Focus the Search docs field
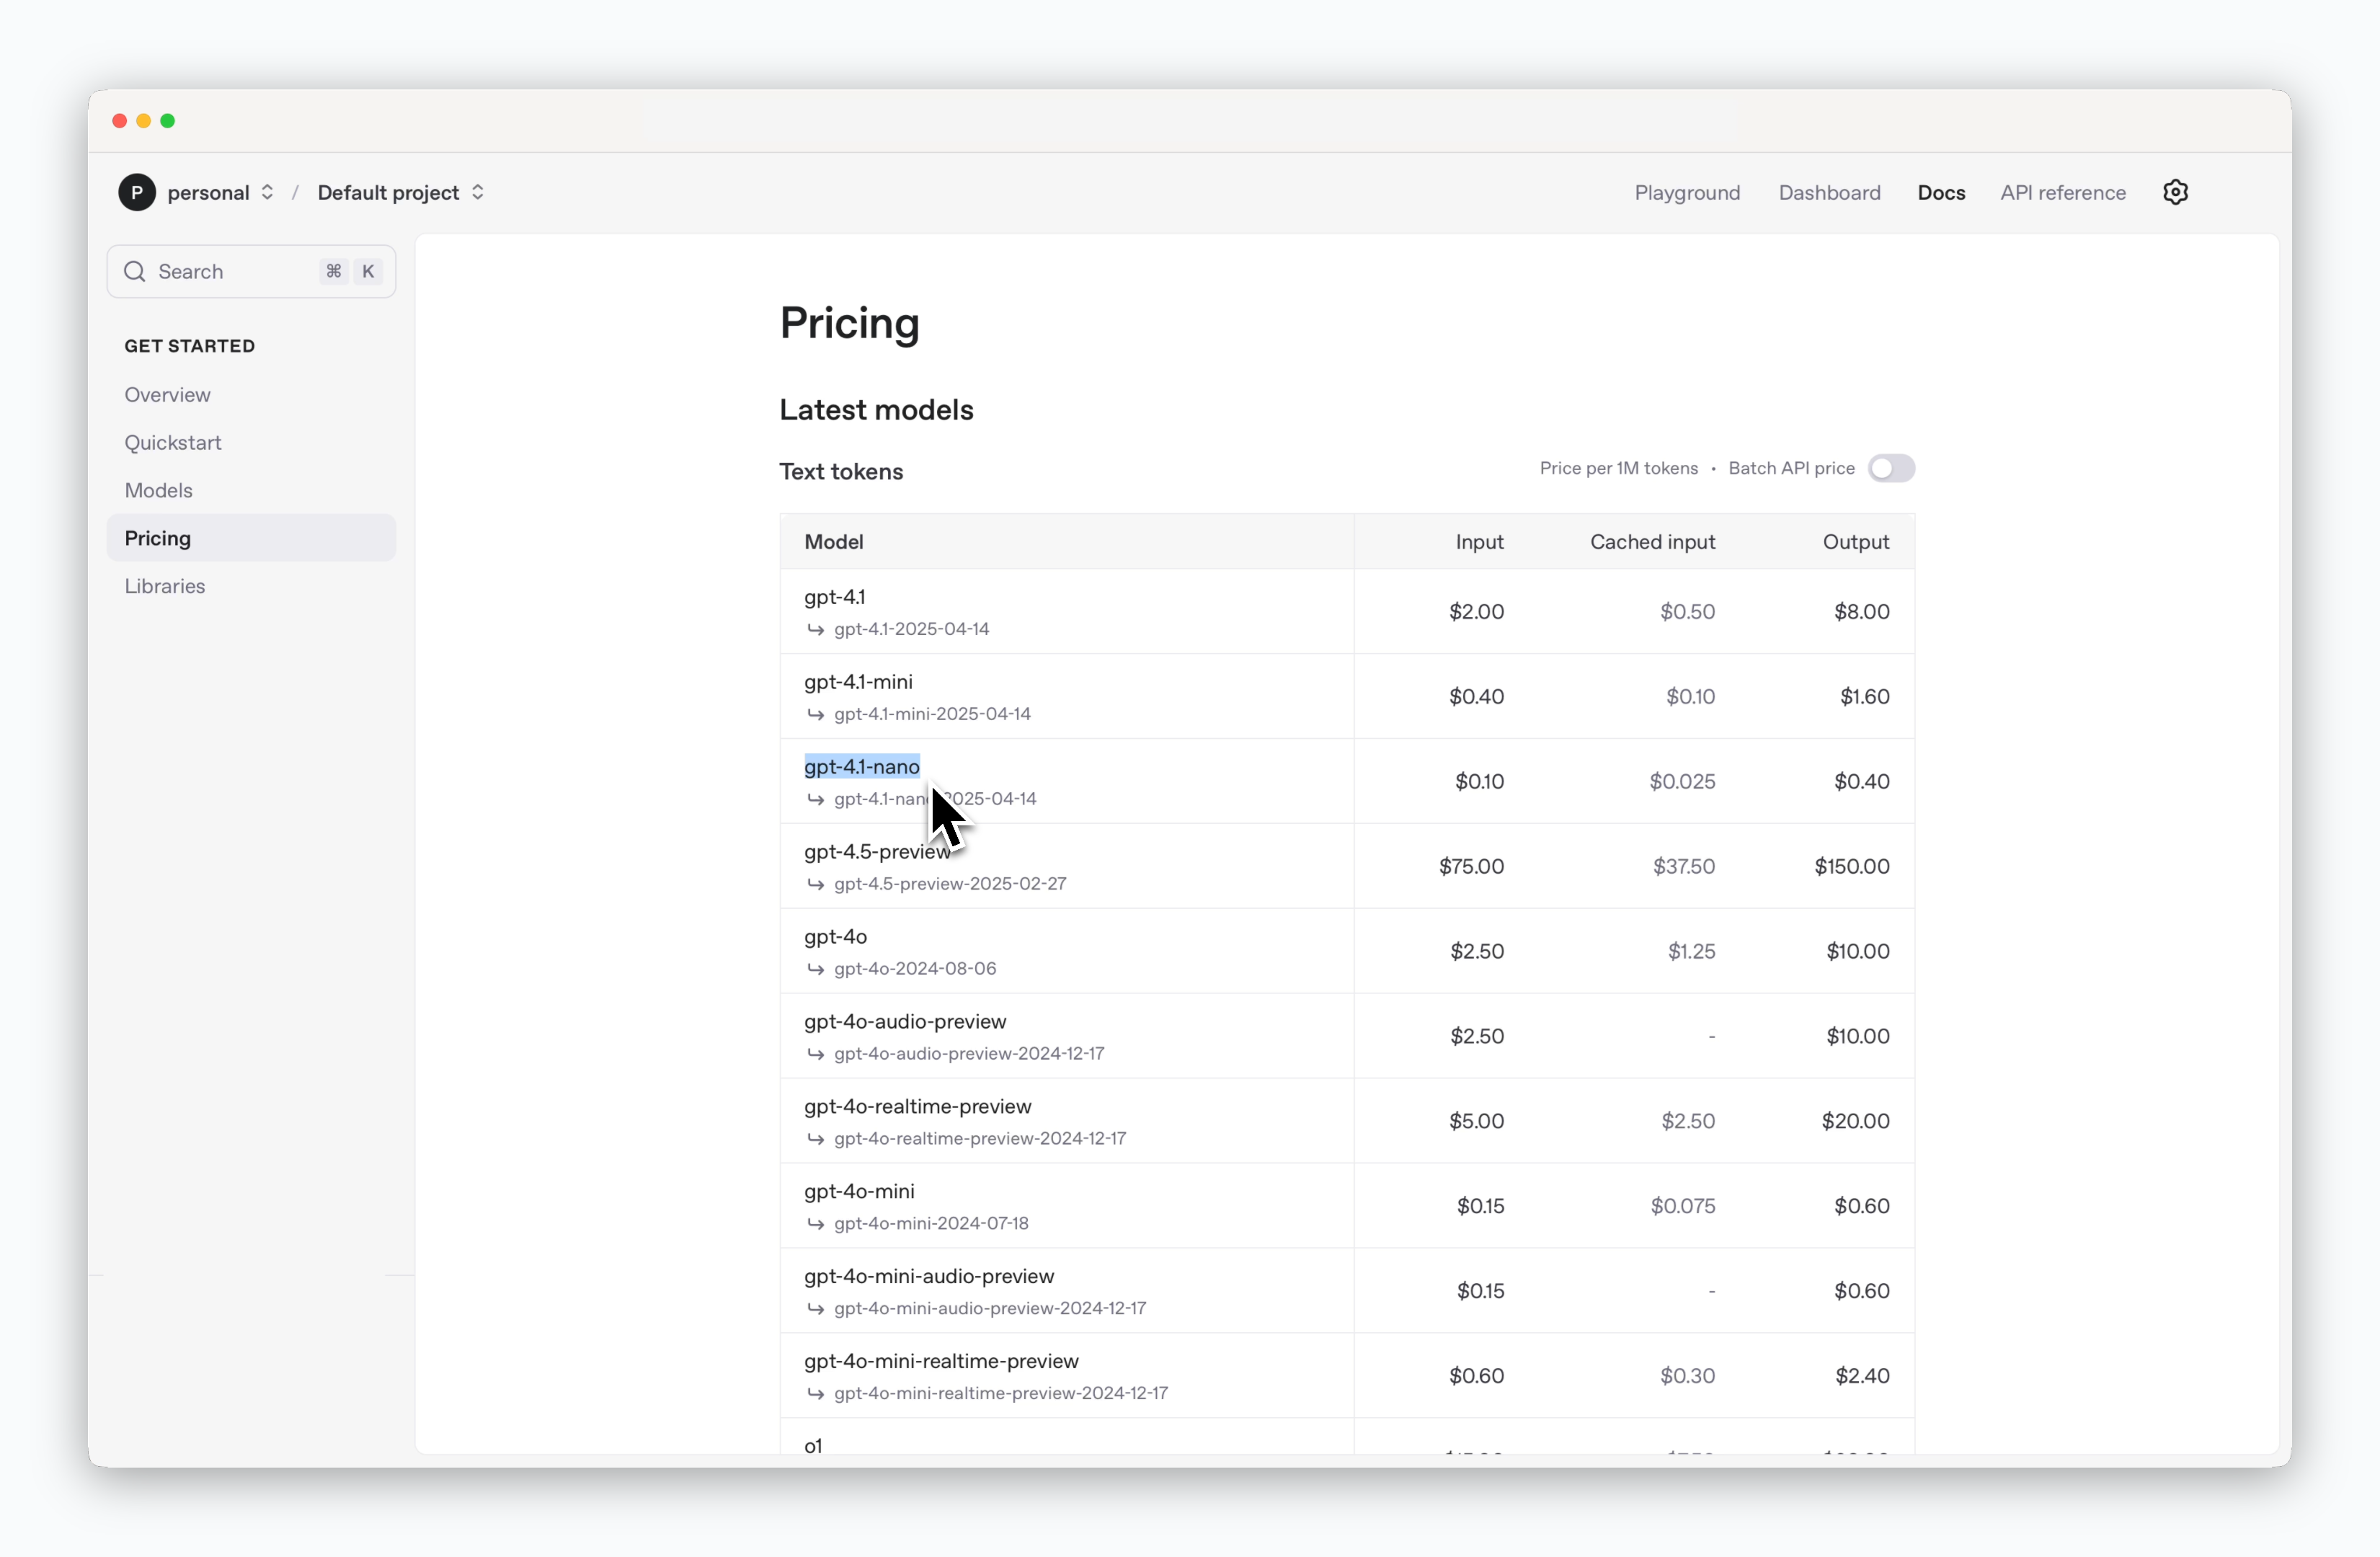 coord(251,271)
